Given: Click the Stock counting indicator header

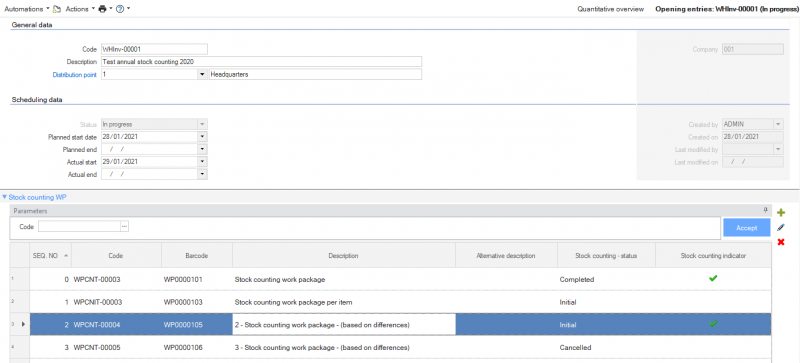Looking at the screenshot, I should (x=713, y=256).
